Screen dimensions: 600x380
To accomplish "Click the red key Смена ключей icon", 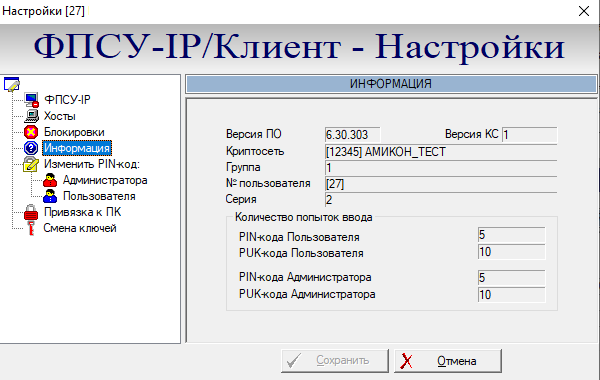I will coord(31,228).
